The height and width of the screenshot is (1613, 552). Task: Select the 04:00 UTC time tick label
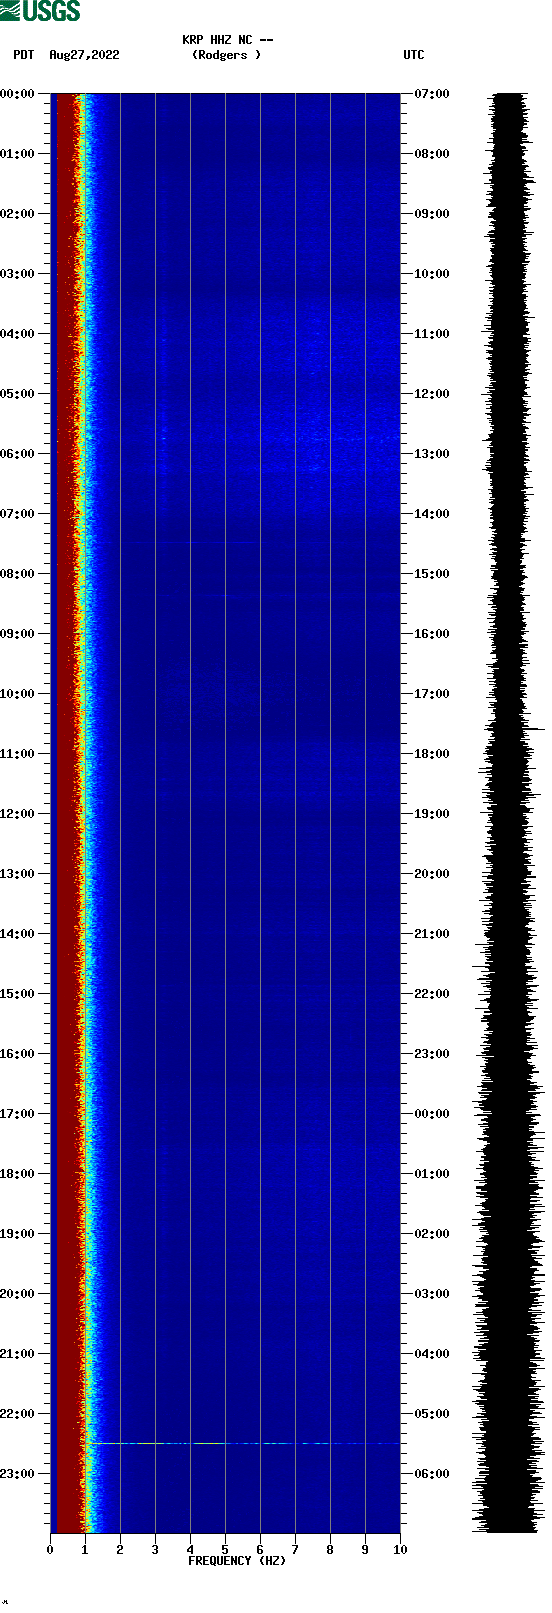pos(432,1354)
